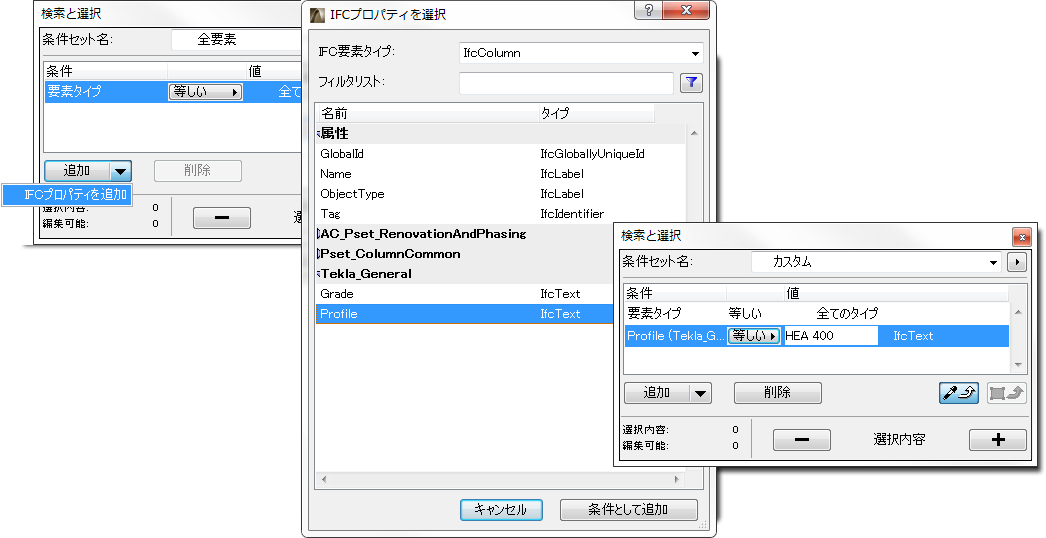Click scroll up arrow in property list
Screen dimensions: 1046x538
point(694,134)
